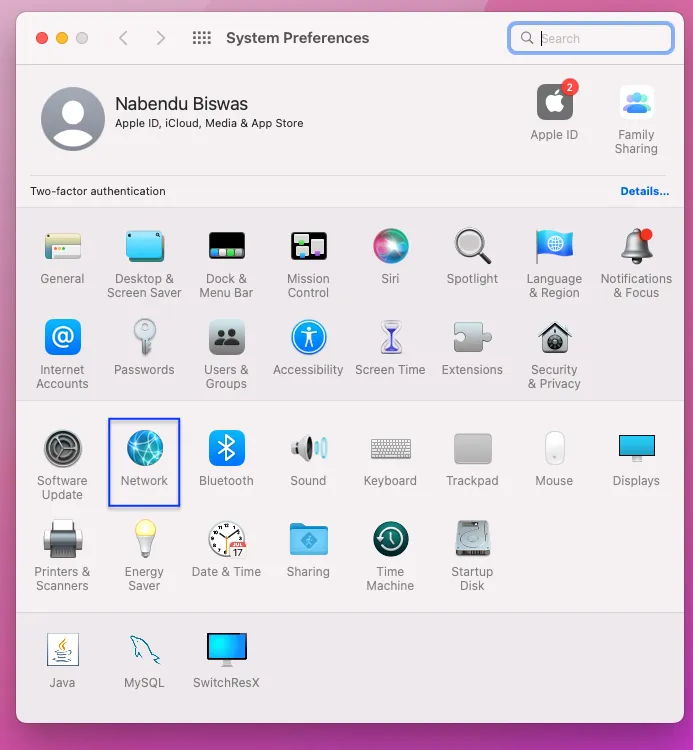Go back with the left chevron
The image size is (693, 750).
point(123,38)
